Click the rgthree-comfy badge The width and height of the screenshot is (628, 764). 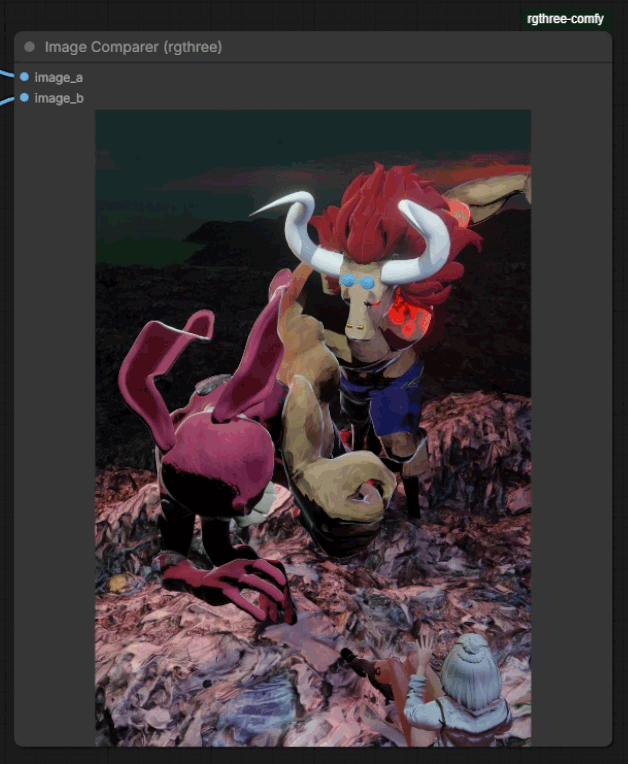point(565,18)
